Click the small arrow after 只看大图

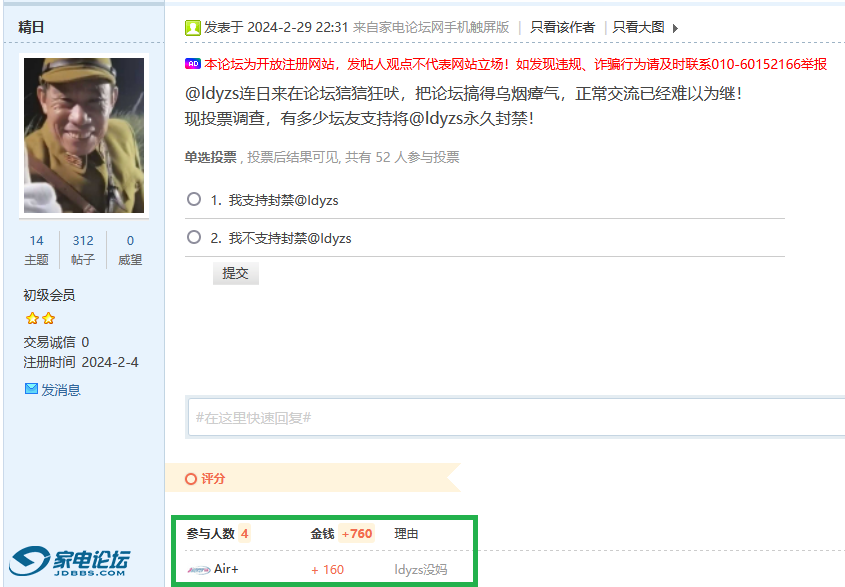click(x=675, y=28)
